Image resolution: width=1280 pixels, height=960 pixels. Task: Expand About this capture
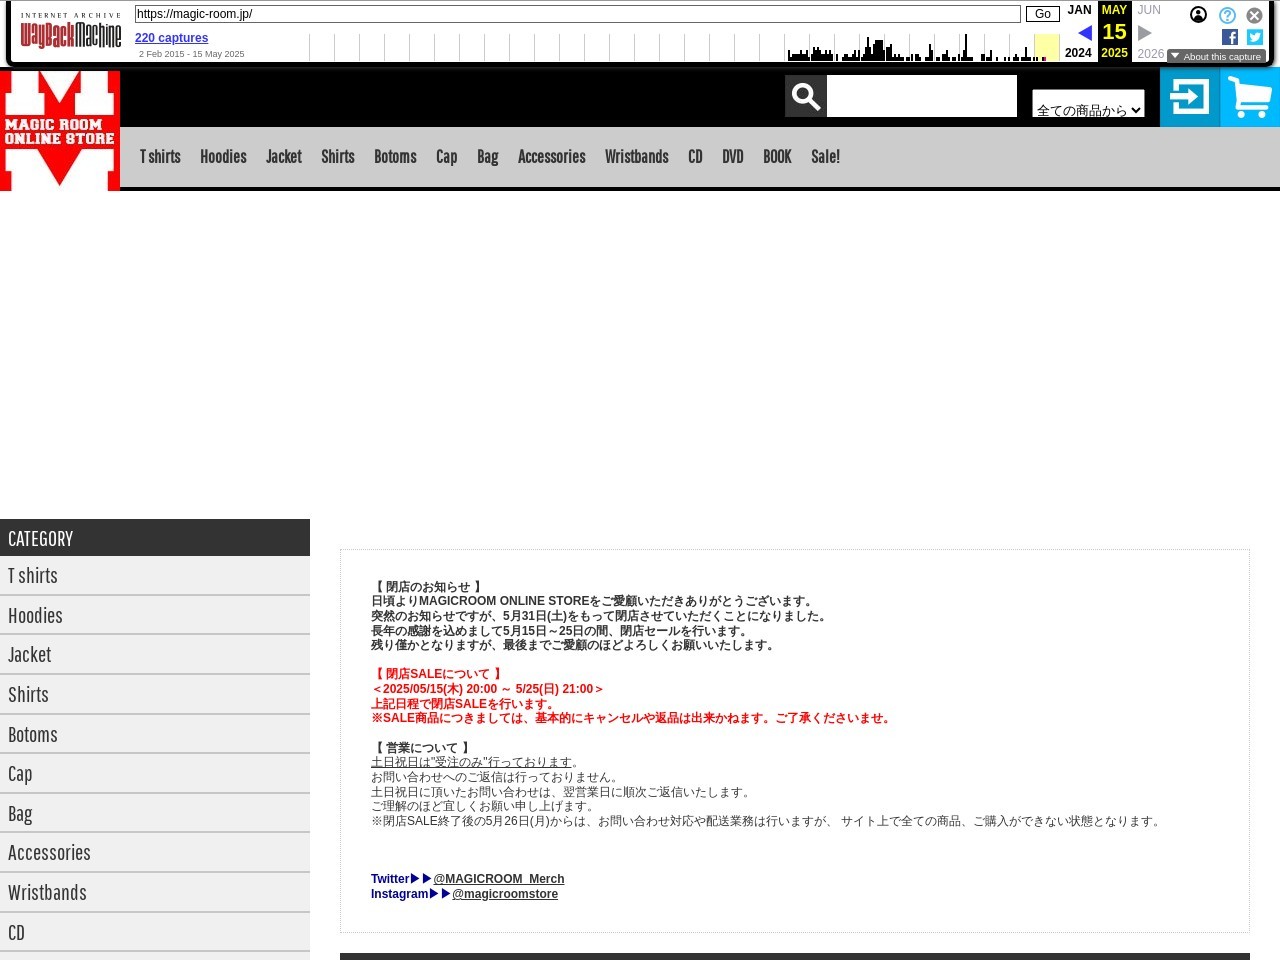tap(1216, 57)
